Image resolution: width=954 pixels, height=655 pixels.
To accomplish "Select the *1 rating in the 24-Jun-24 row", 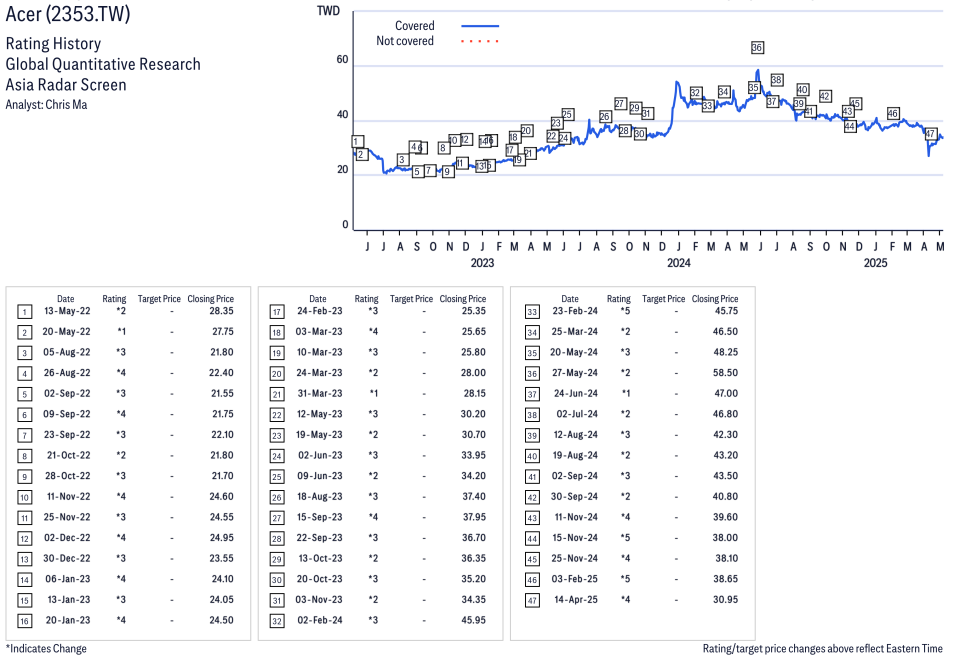I will pyautogui.click(x=625, y=393).
